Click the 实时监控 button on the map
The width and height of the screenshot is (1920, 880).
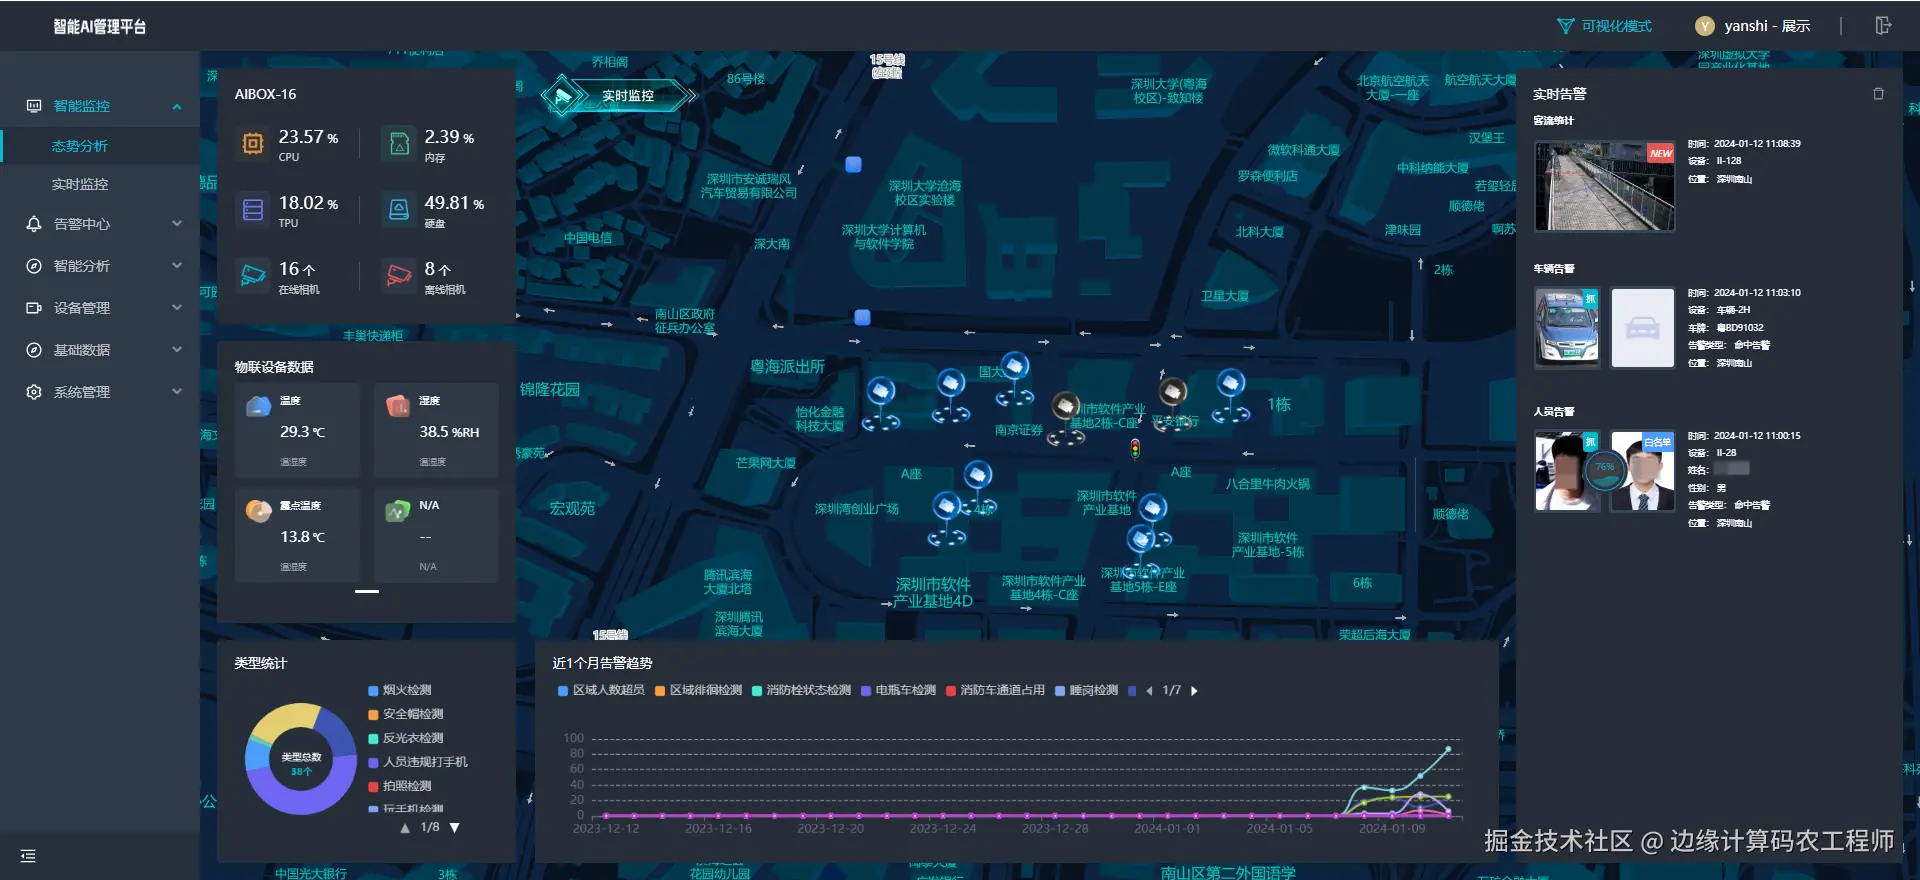618,96
